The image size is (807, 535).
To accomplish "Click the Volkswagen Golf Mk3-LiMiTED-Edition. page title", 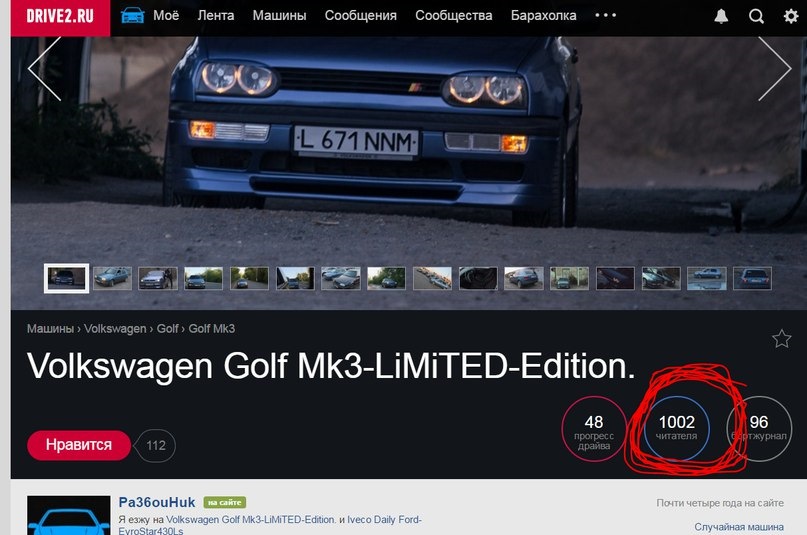I will point(331,366).
